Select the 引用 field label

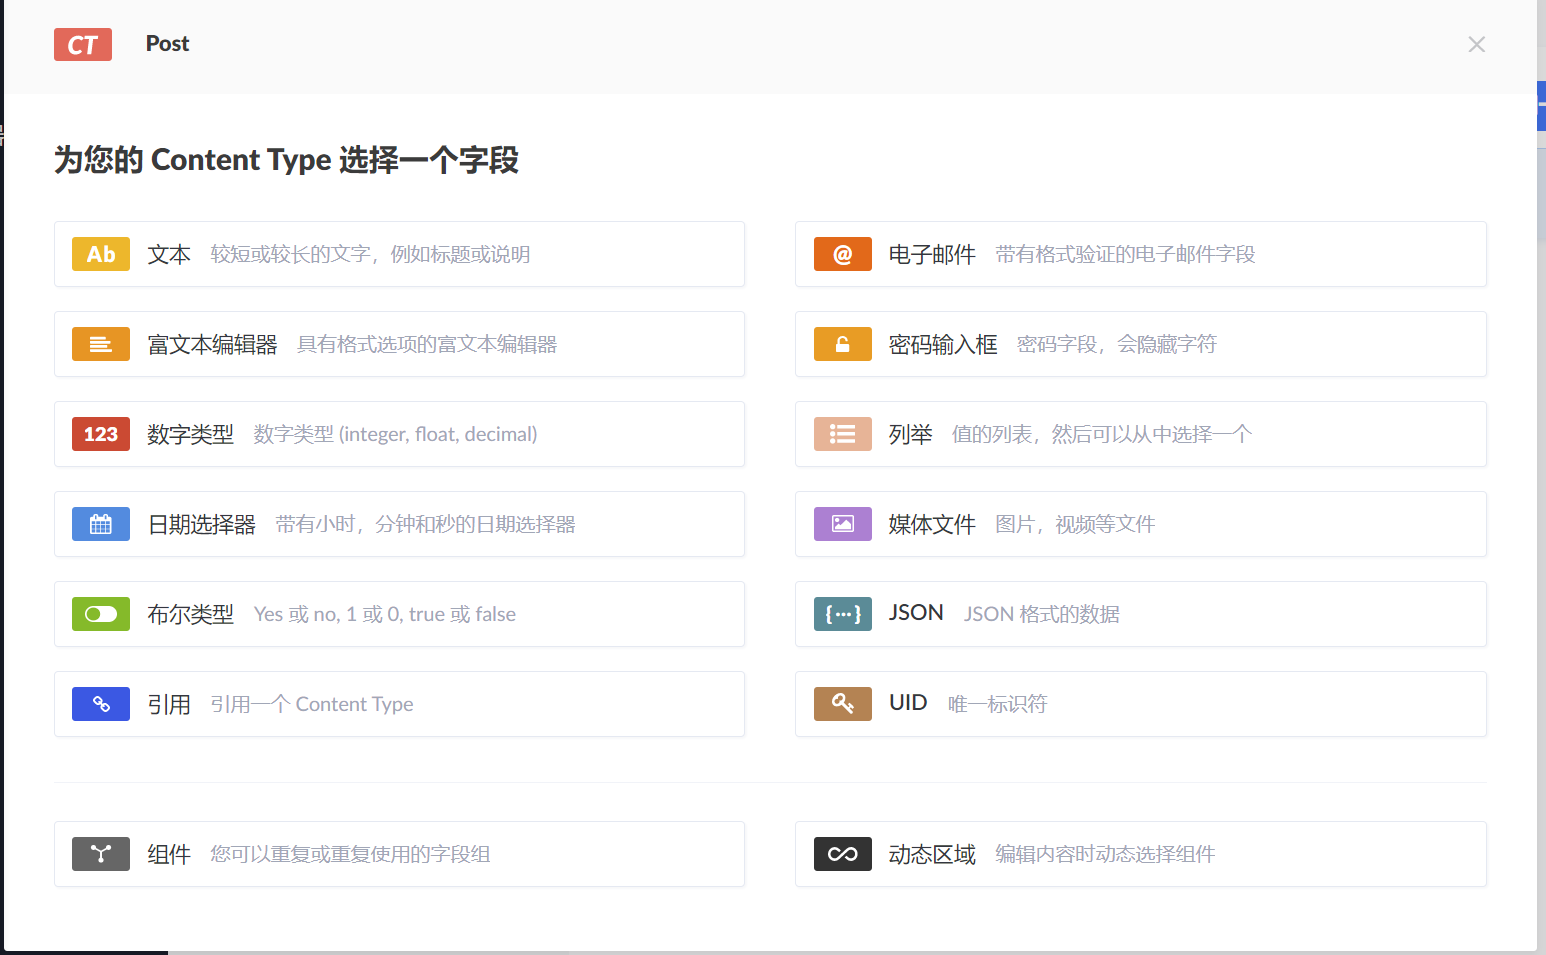coord(169,704)
